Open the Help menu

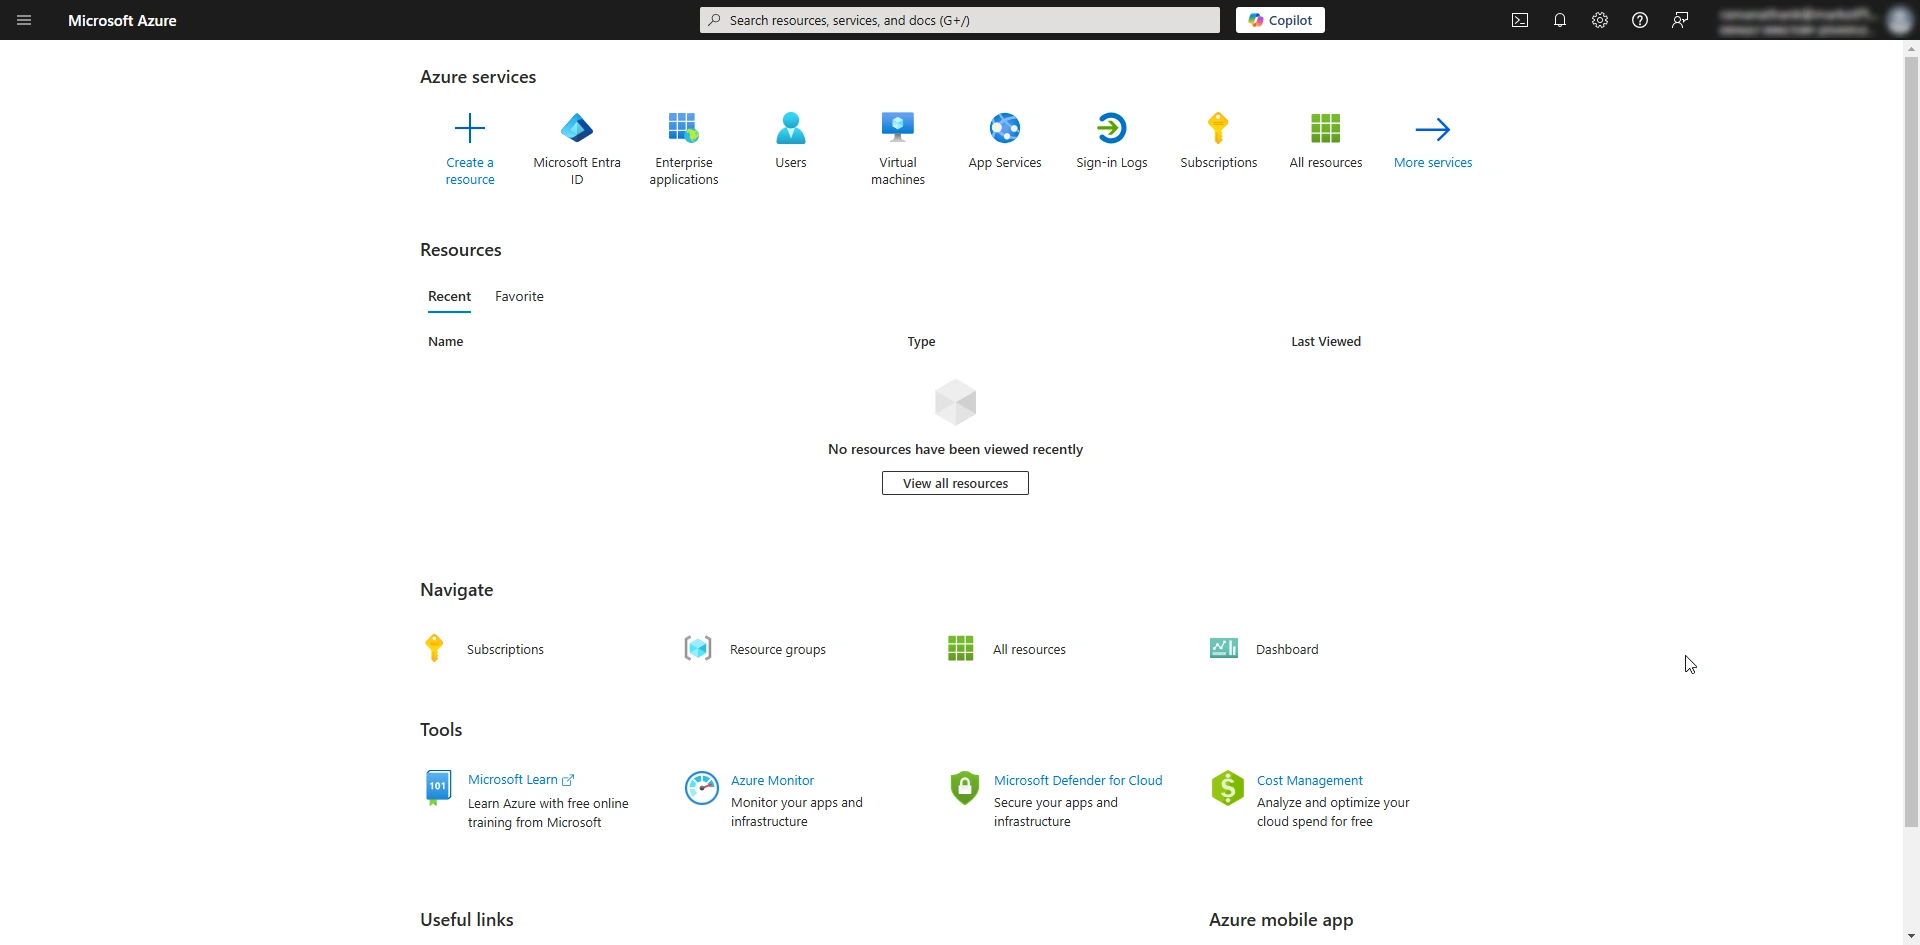1639,20
